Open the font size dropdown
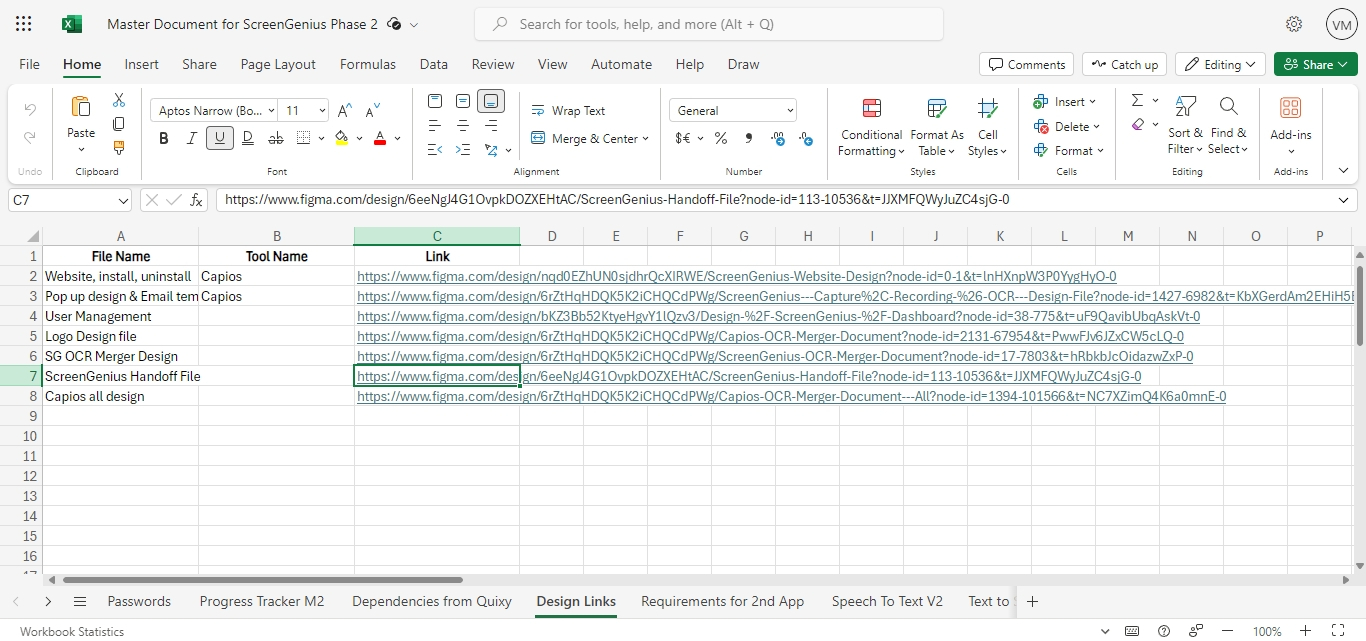The width and height of the screenshot is (1366, 641). [322, 111]
